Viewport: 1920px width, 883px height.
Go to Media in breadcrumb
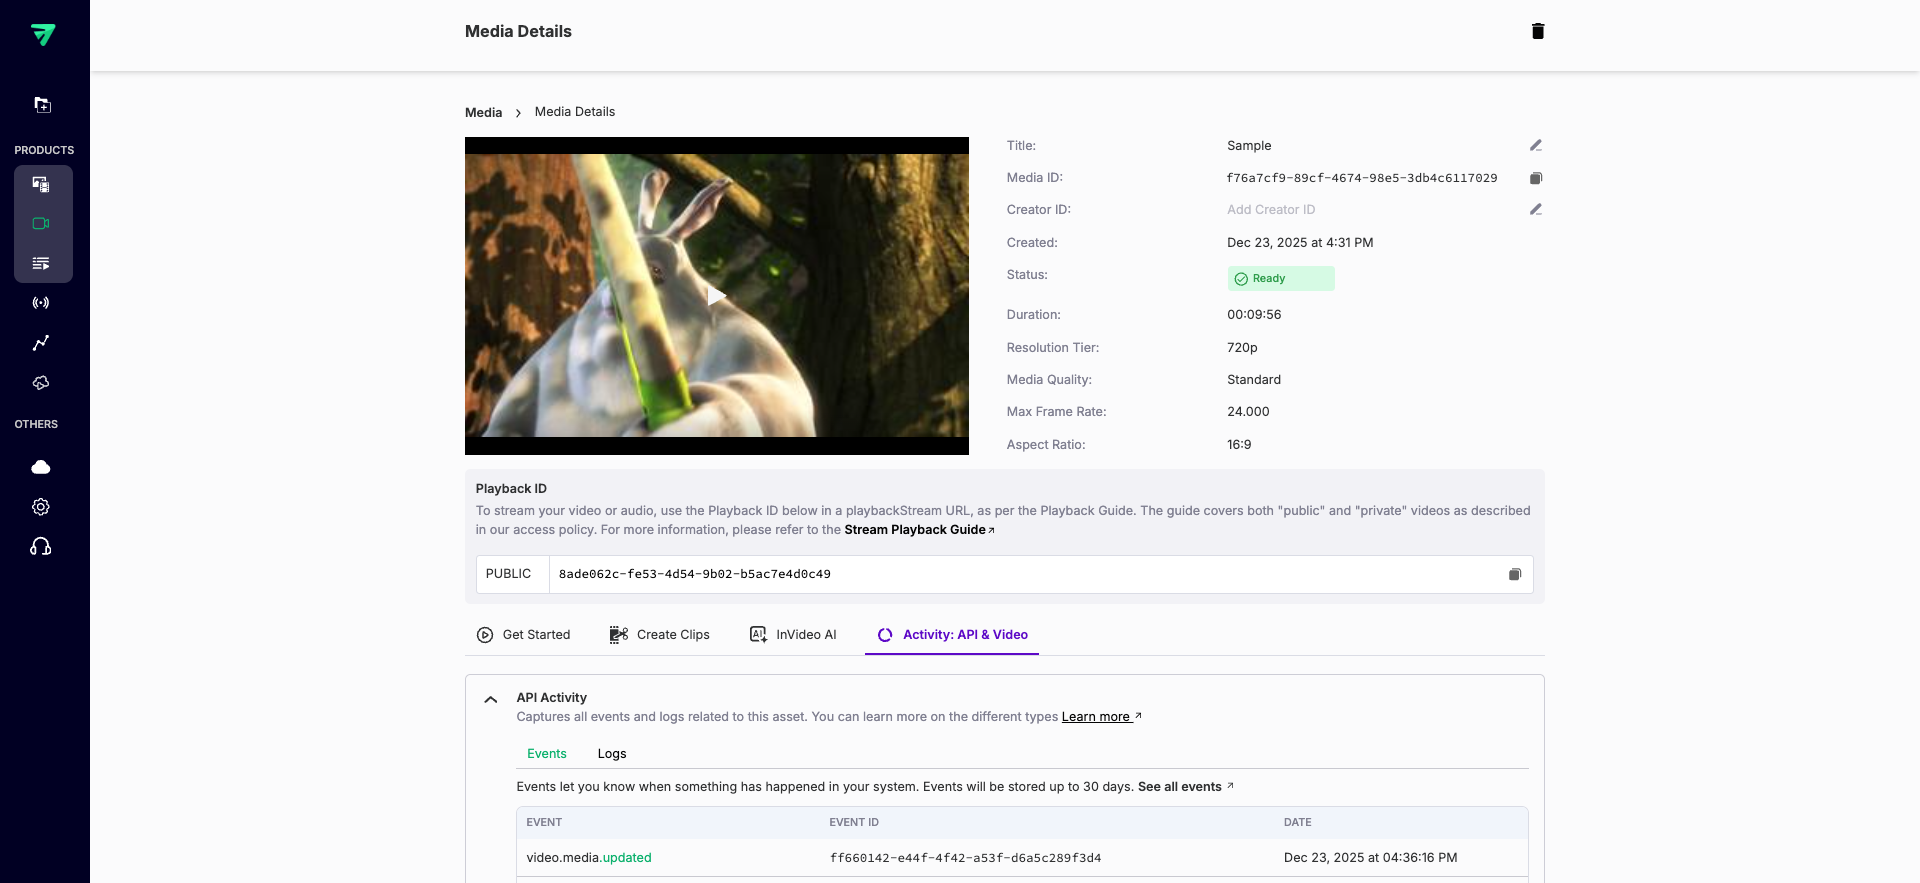point(484,112)
